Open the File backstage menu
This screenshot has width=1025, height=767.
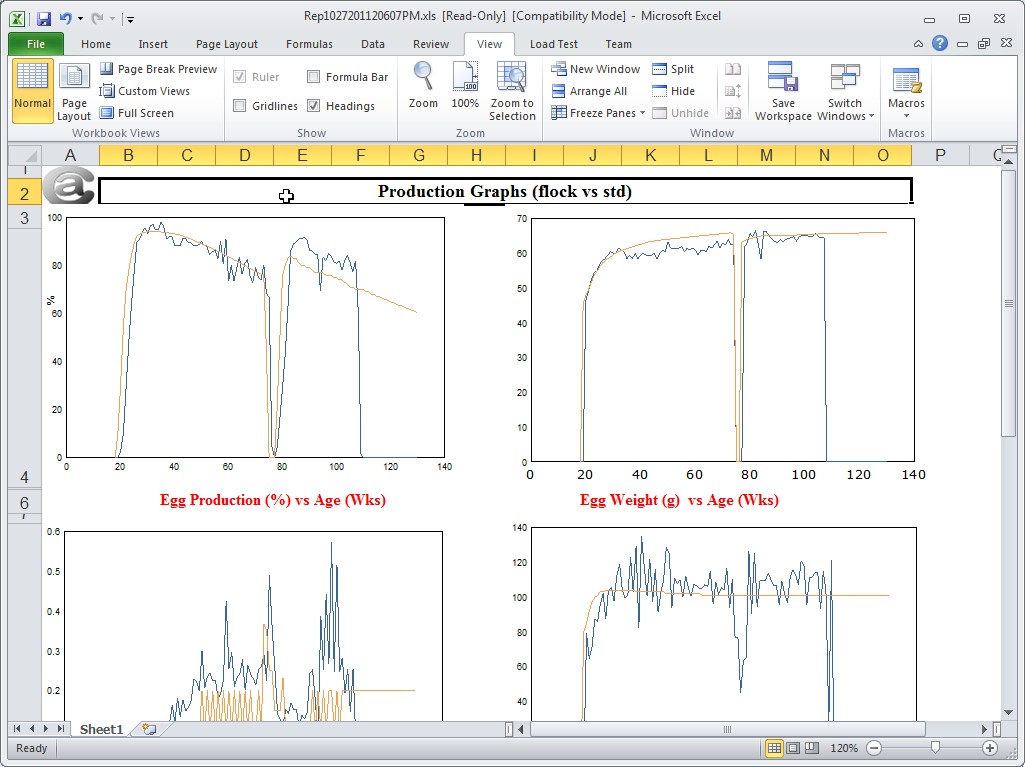coord(36,44)
